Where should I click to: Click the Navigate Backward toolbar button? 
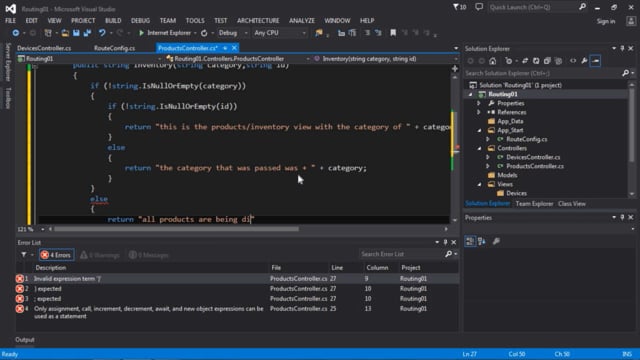[16, 33]
